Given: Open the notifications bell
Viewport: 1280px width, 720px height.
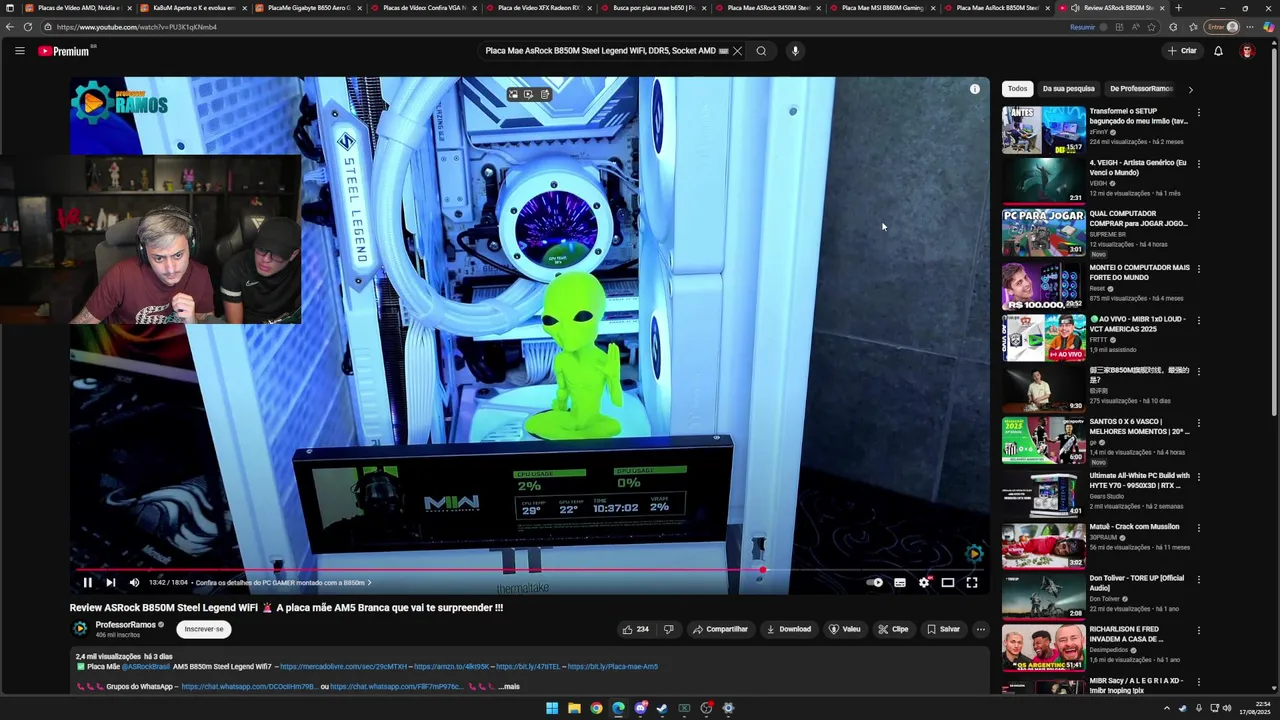Looking at the screenshot, I should click(x=1218, y=51).
